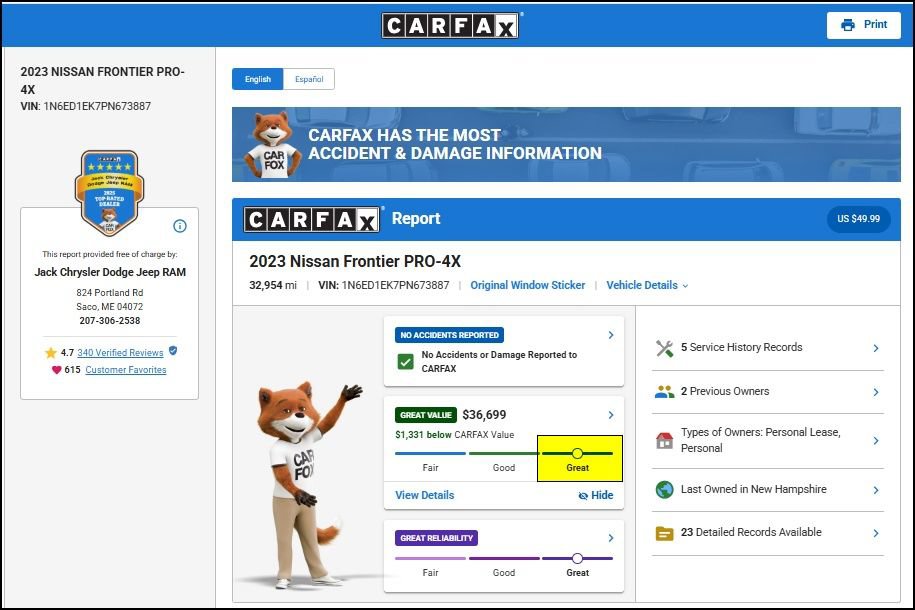Click the 5 Service History Records text

[741, 347]
